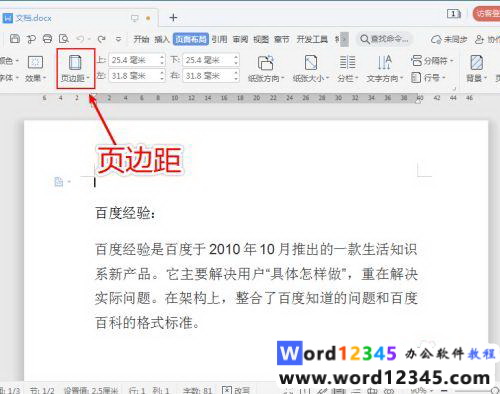The height and width of the screenshot is (394, 500).
Task: Open the 开始 tab
Action: [x=141, y=39]
